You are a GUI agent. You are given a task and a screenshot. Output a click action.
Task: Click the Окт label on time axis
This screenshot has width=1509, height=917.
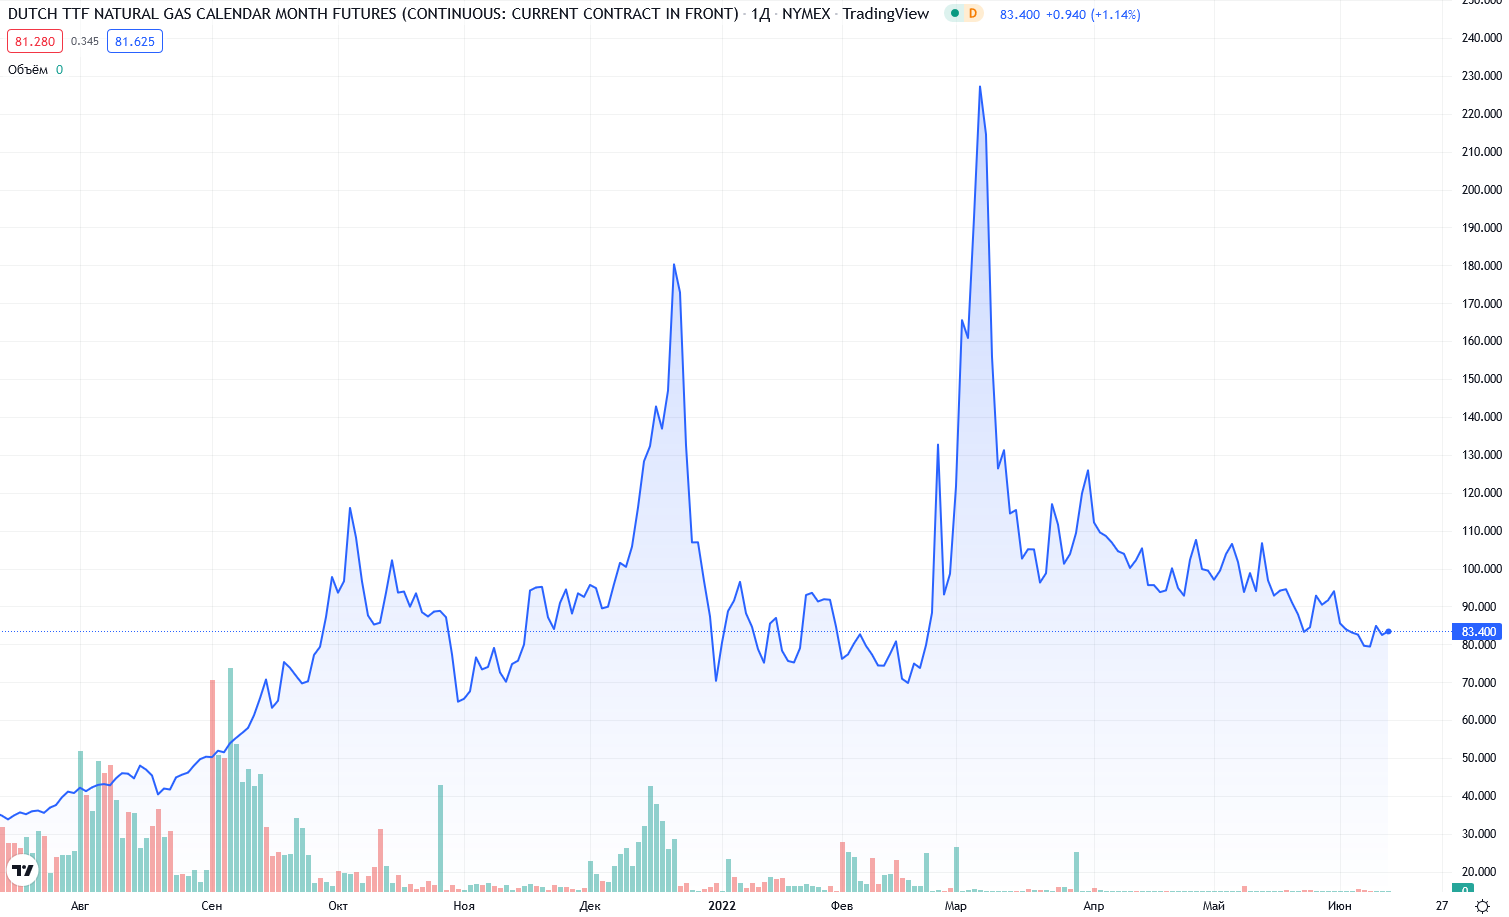pos(338,906)
